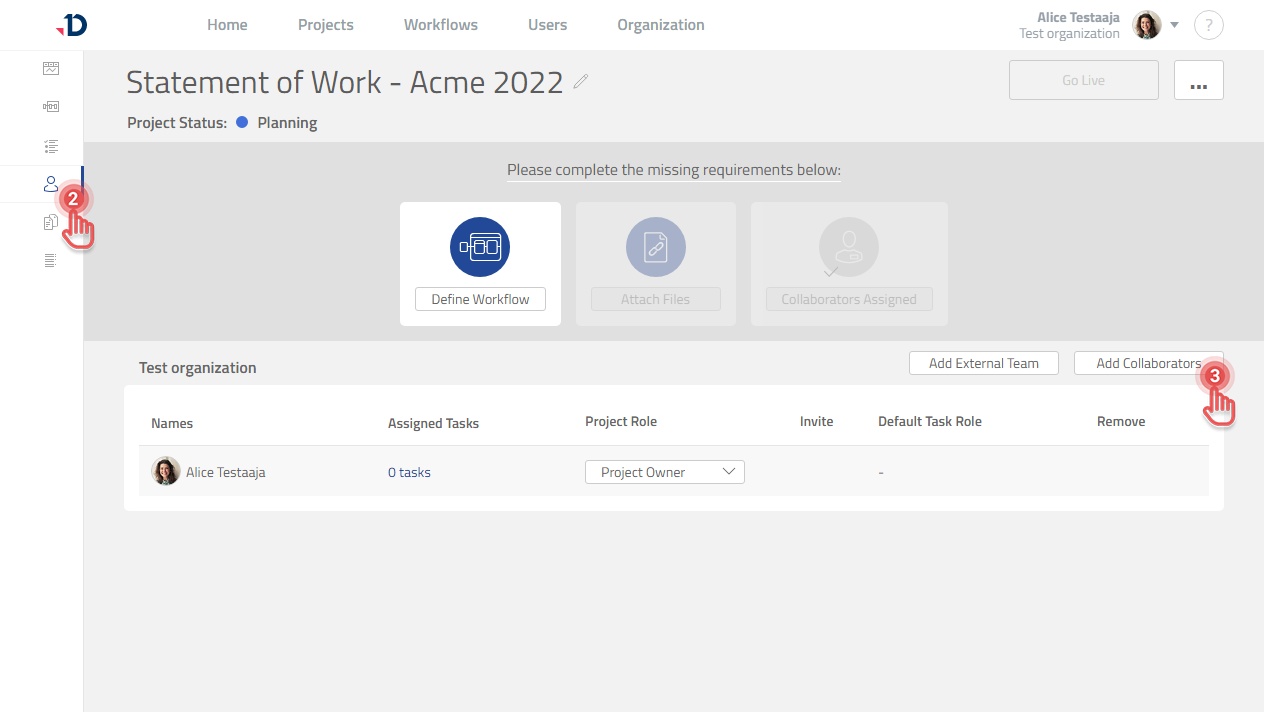The image size is (1264, 712).
Task: Click the blue Define Workflow circle icon
Action: tap(480, 247)
